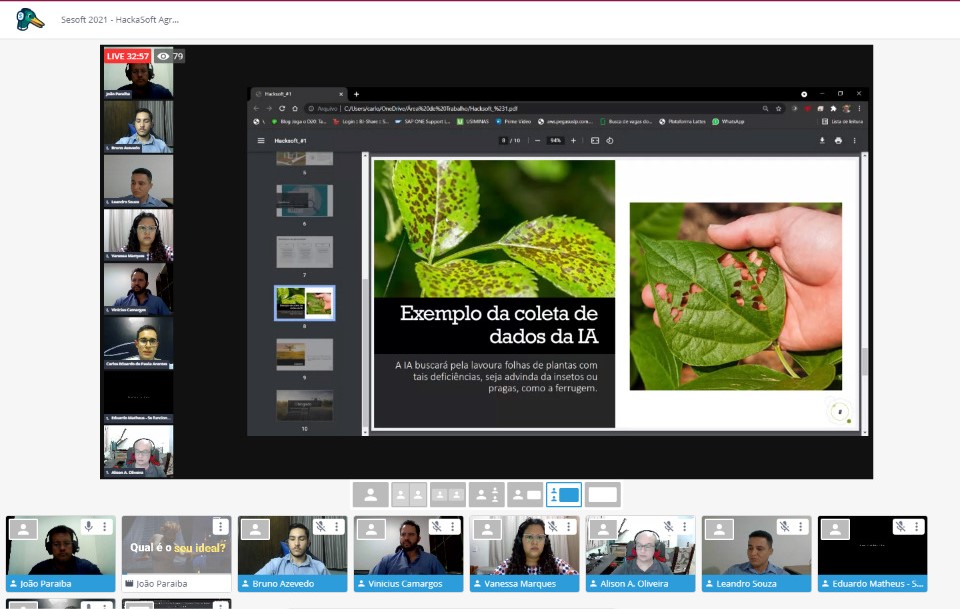
Task: Click the add-to-stage icon on João Paraiba's tile
Action: 23,529
